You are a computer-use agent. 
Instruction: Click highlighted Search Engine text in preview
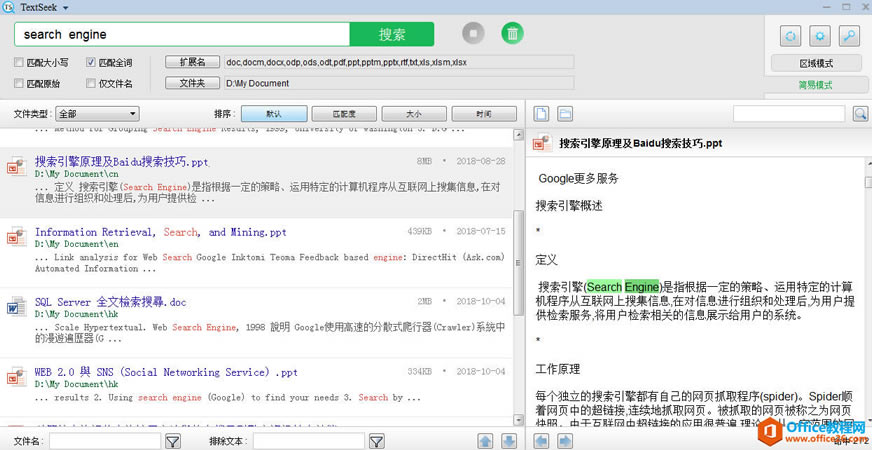623,287
